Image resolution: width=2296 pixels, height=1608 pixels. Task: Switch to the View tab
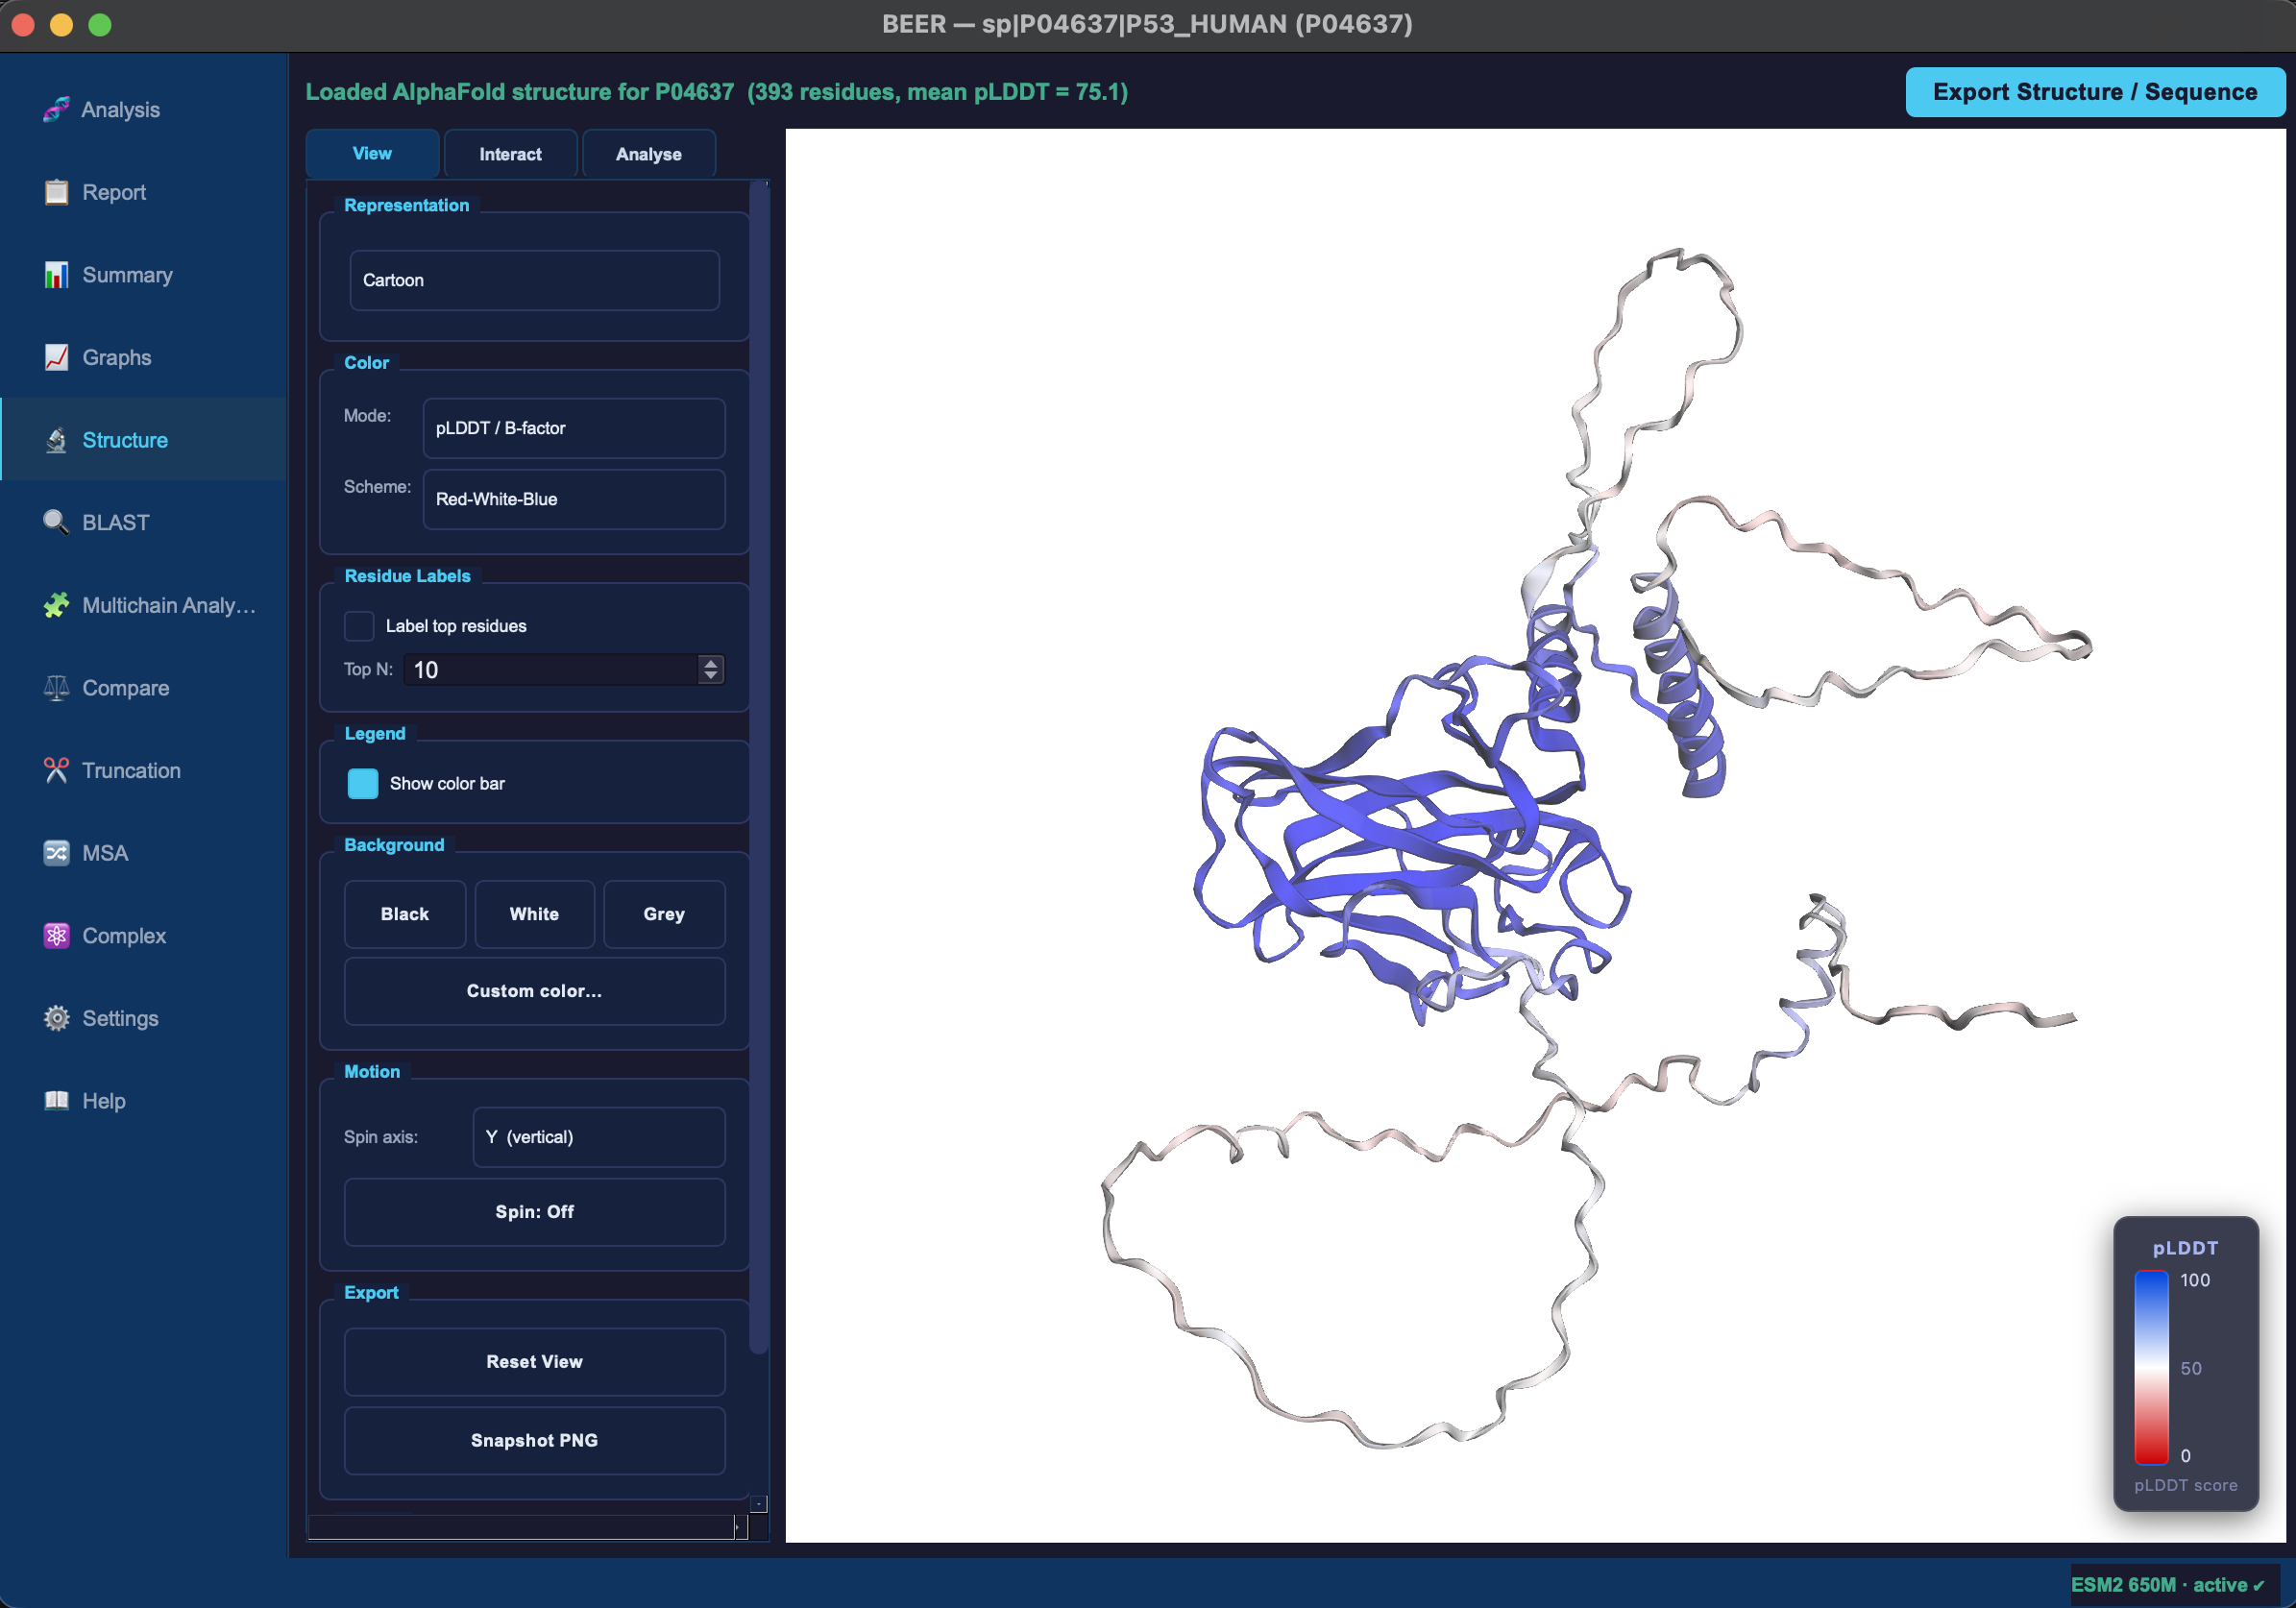[372, 154]
